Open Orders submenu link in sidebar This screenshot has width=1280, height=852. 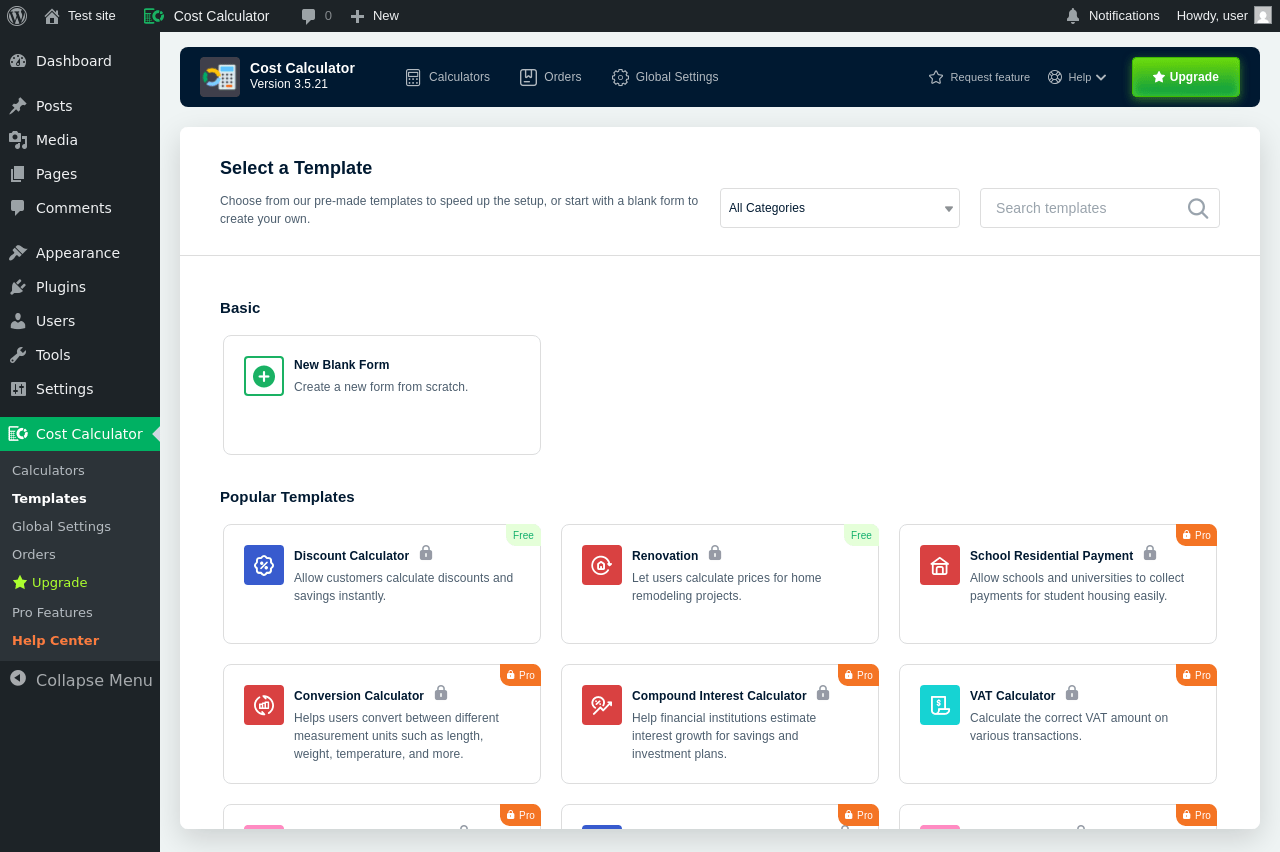click(34, 554)
